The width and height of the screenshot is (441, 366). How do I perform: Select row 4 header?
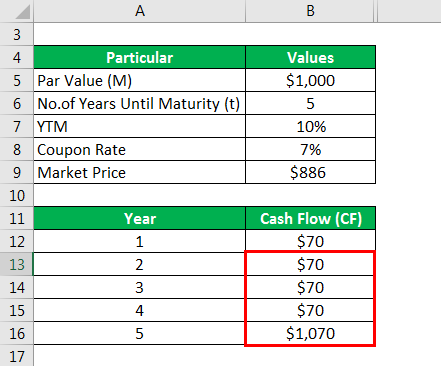[x=17, y=57]
